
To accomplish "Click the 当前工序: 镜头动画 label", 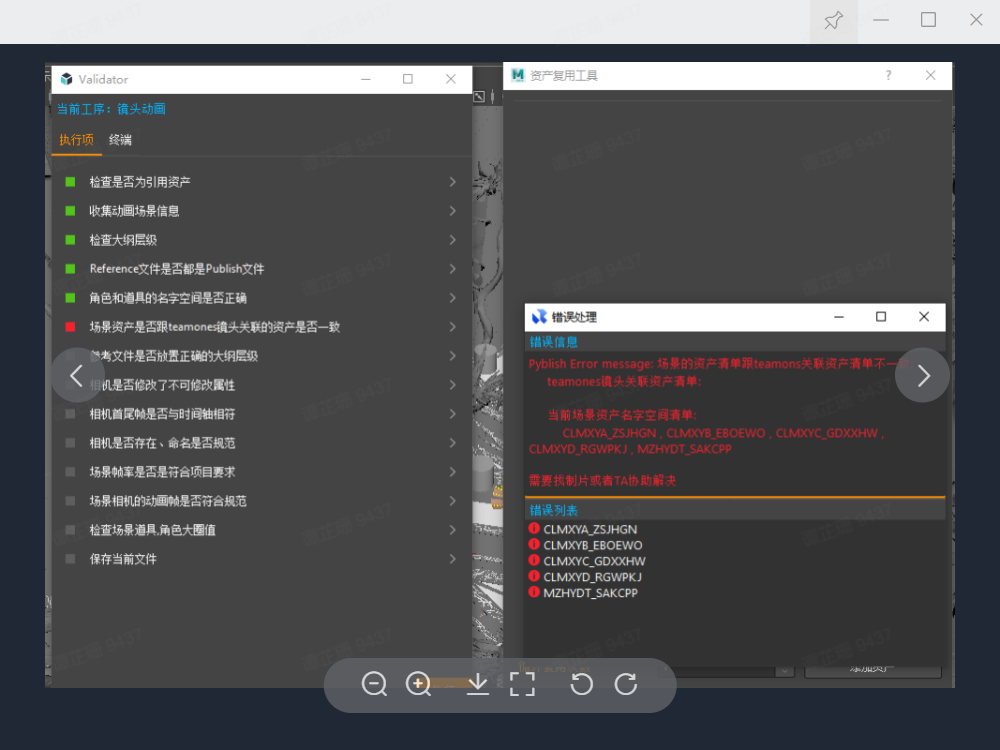I will tap(111, 109).
